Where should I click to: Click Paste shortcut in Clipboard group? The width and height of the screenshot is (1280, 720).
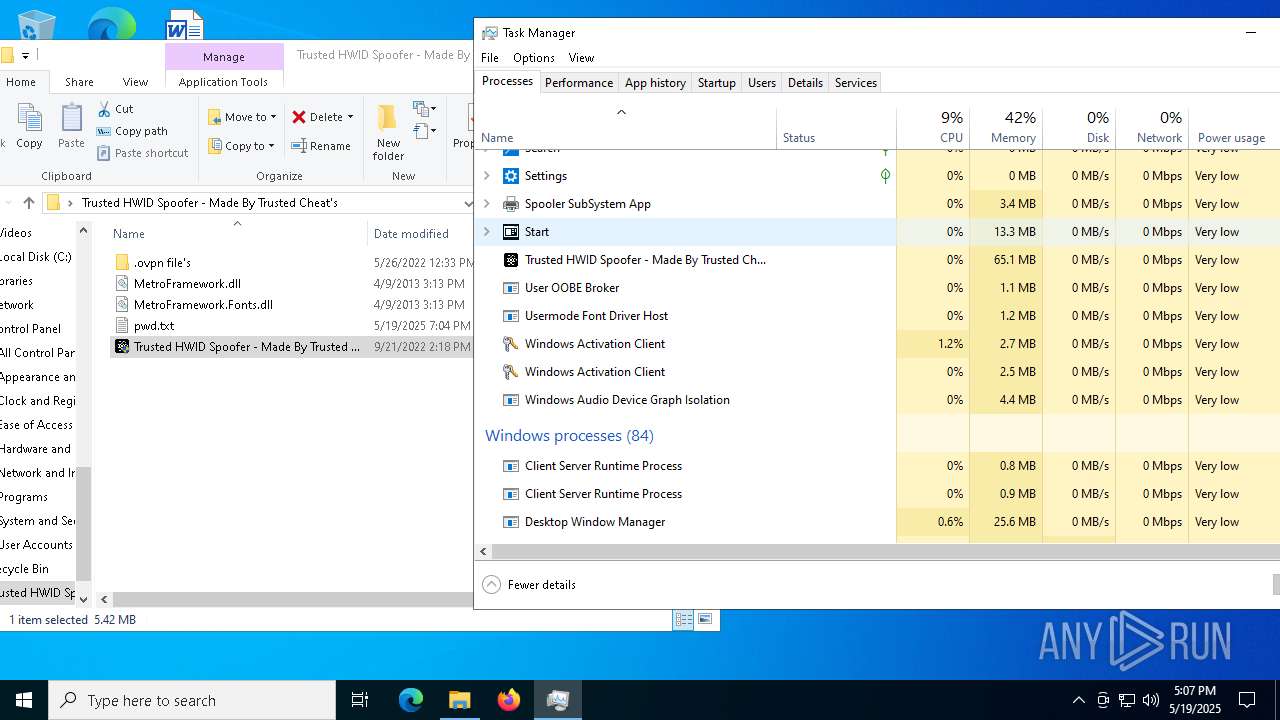click(x=142, y=153)
